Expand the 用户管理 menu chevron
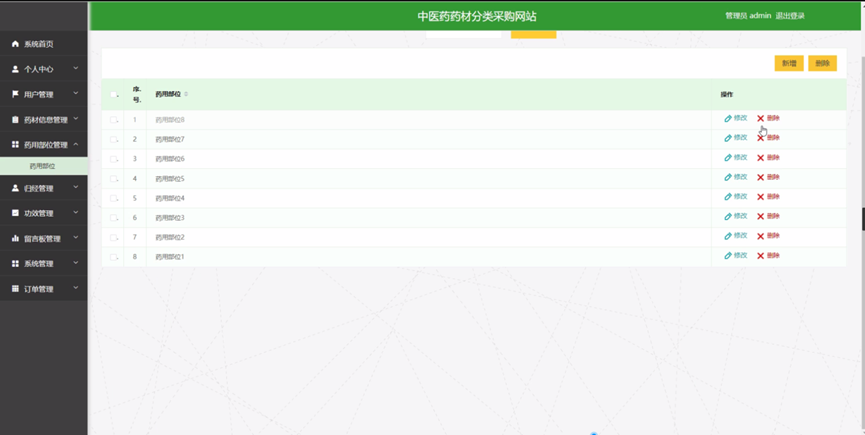 click(76, 93)
